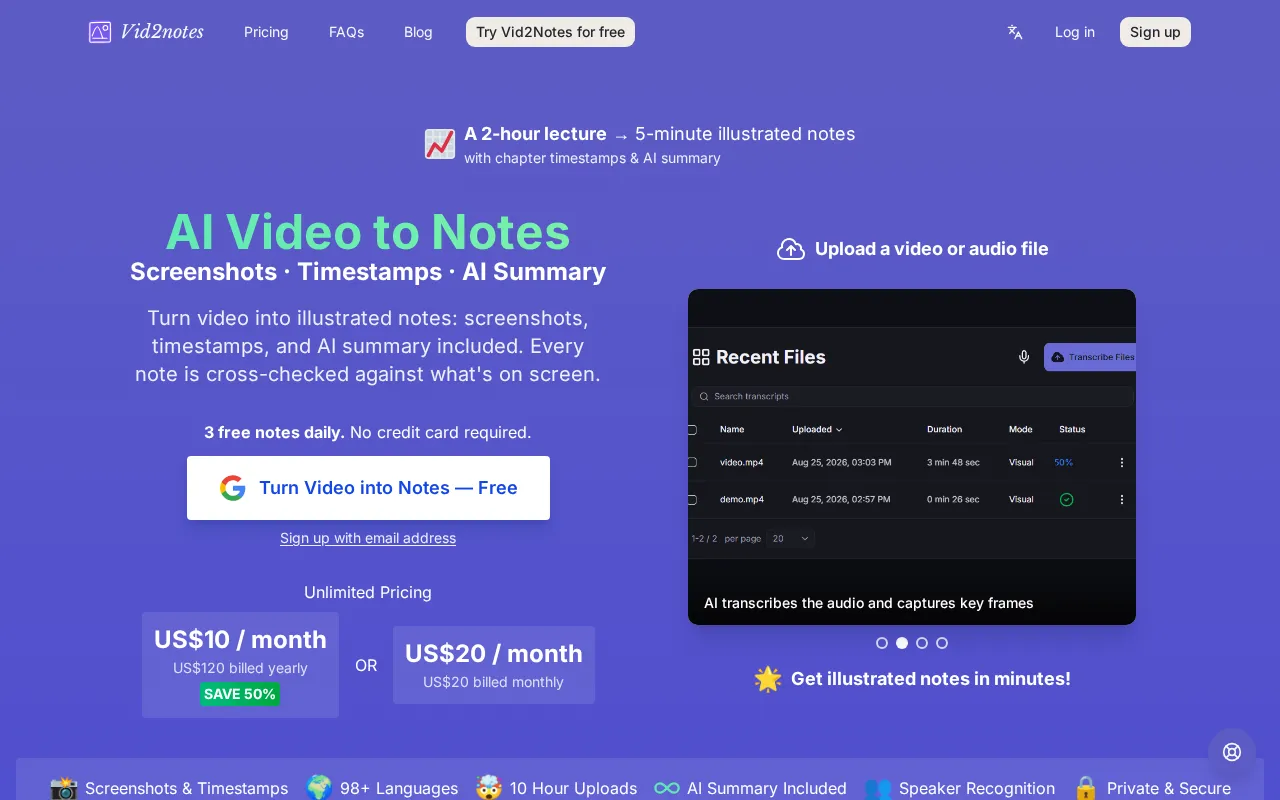Viewport: 1280px width, 800px height.
Task: Click the Duration column header
Action: [x=944, y=430]
